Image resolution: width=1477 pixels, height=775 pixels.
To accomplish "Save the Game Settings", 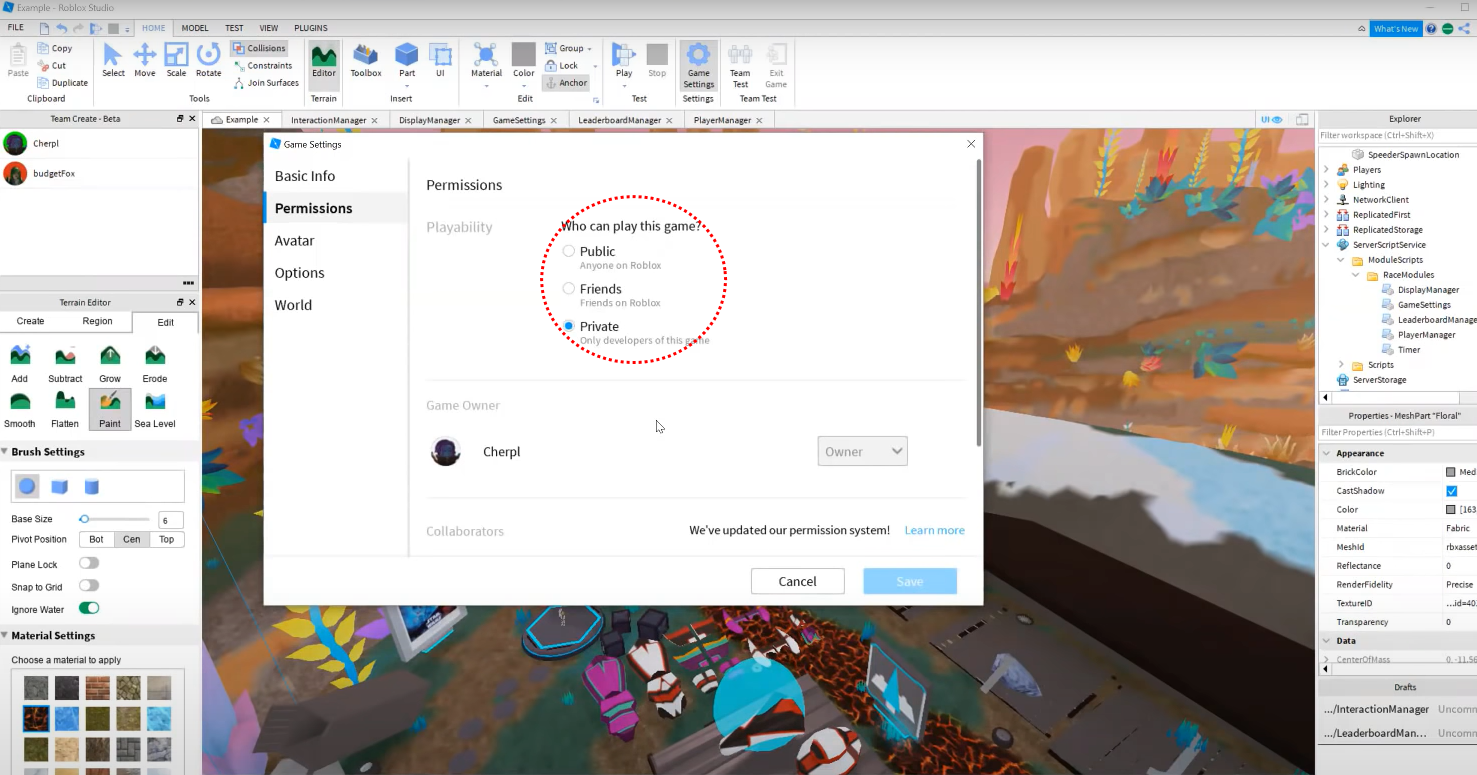I will [x=910, y=581].
